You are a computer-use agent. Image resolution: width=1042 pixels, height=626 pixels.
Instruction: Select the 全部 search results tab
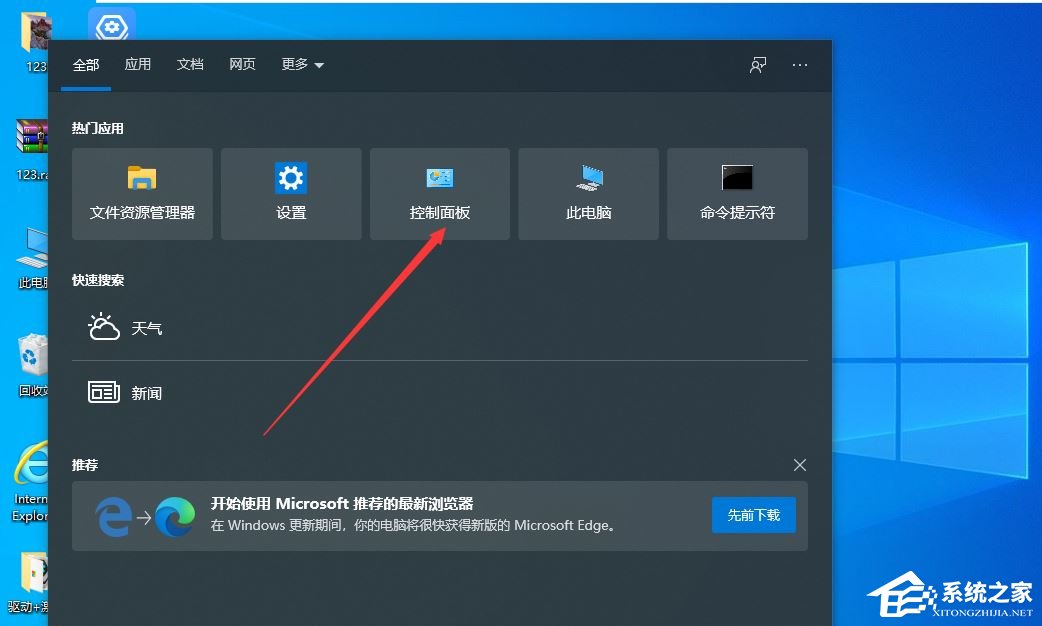click(85, 64)
